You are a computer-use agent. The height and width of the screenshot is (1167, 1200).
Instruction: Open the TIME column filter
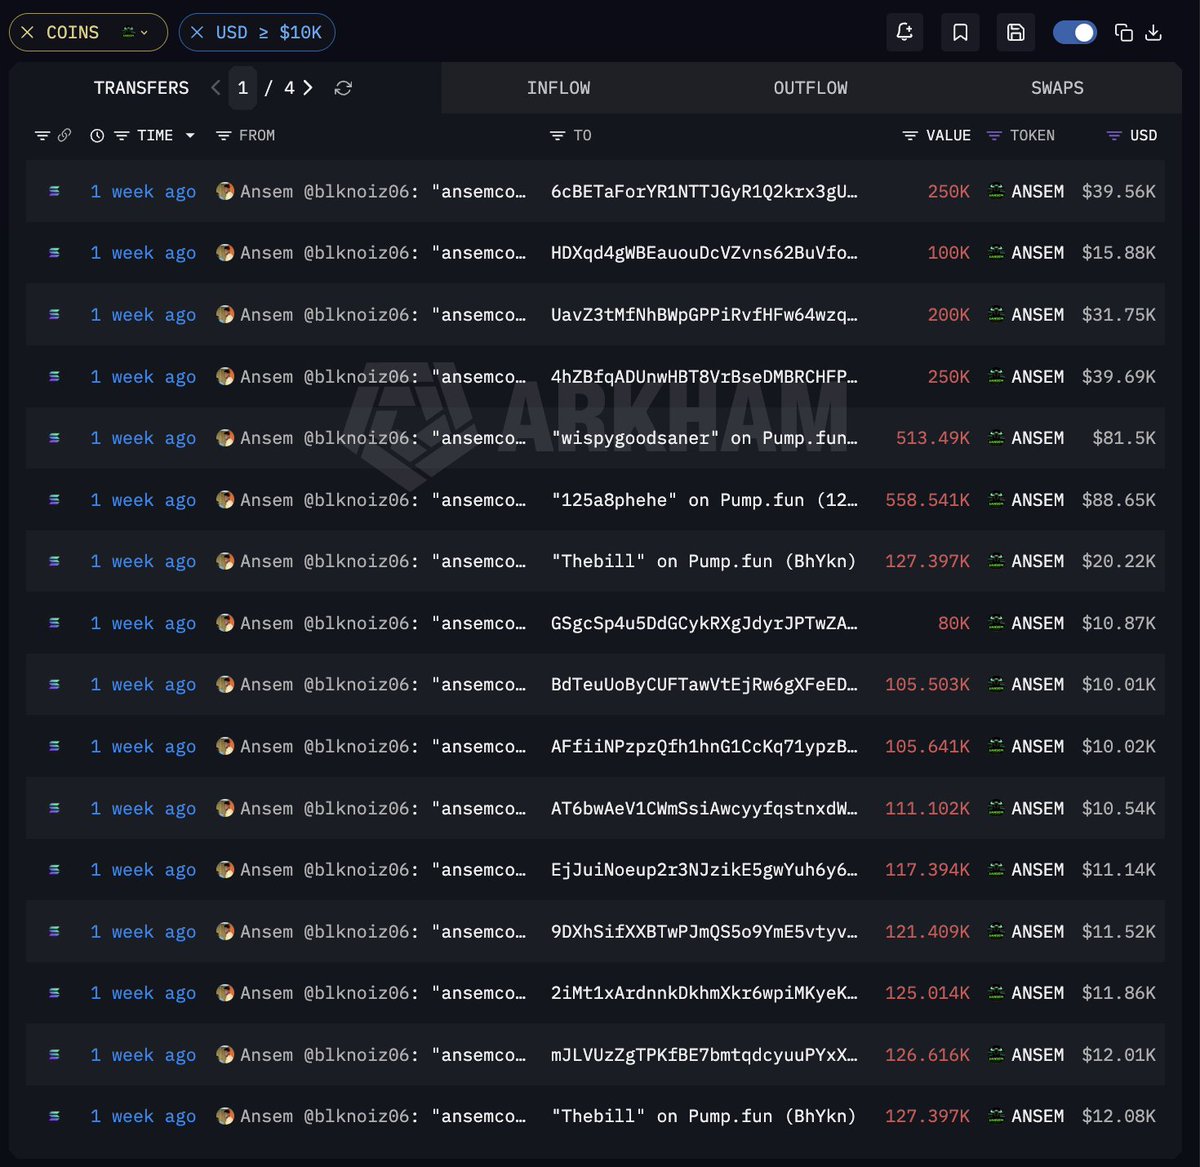point(121,135)
